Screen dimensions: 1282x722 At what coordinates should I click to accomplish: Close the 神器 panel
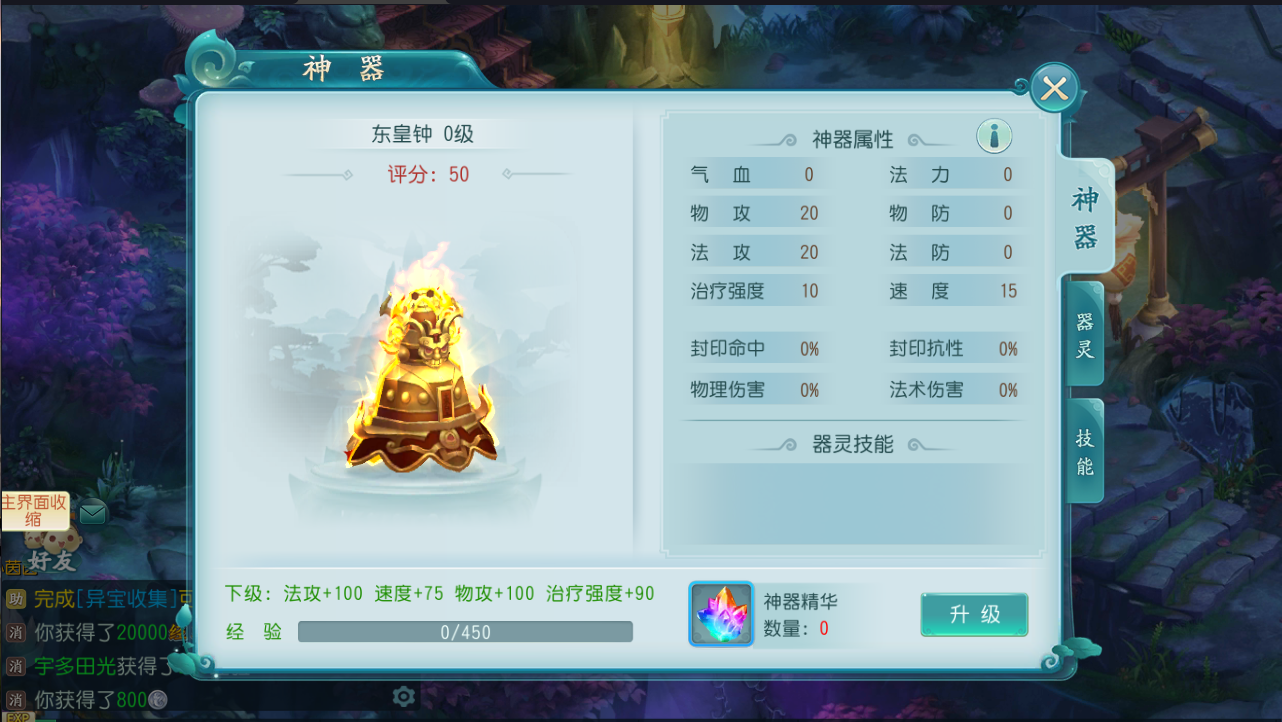1054,89
